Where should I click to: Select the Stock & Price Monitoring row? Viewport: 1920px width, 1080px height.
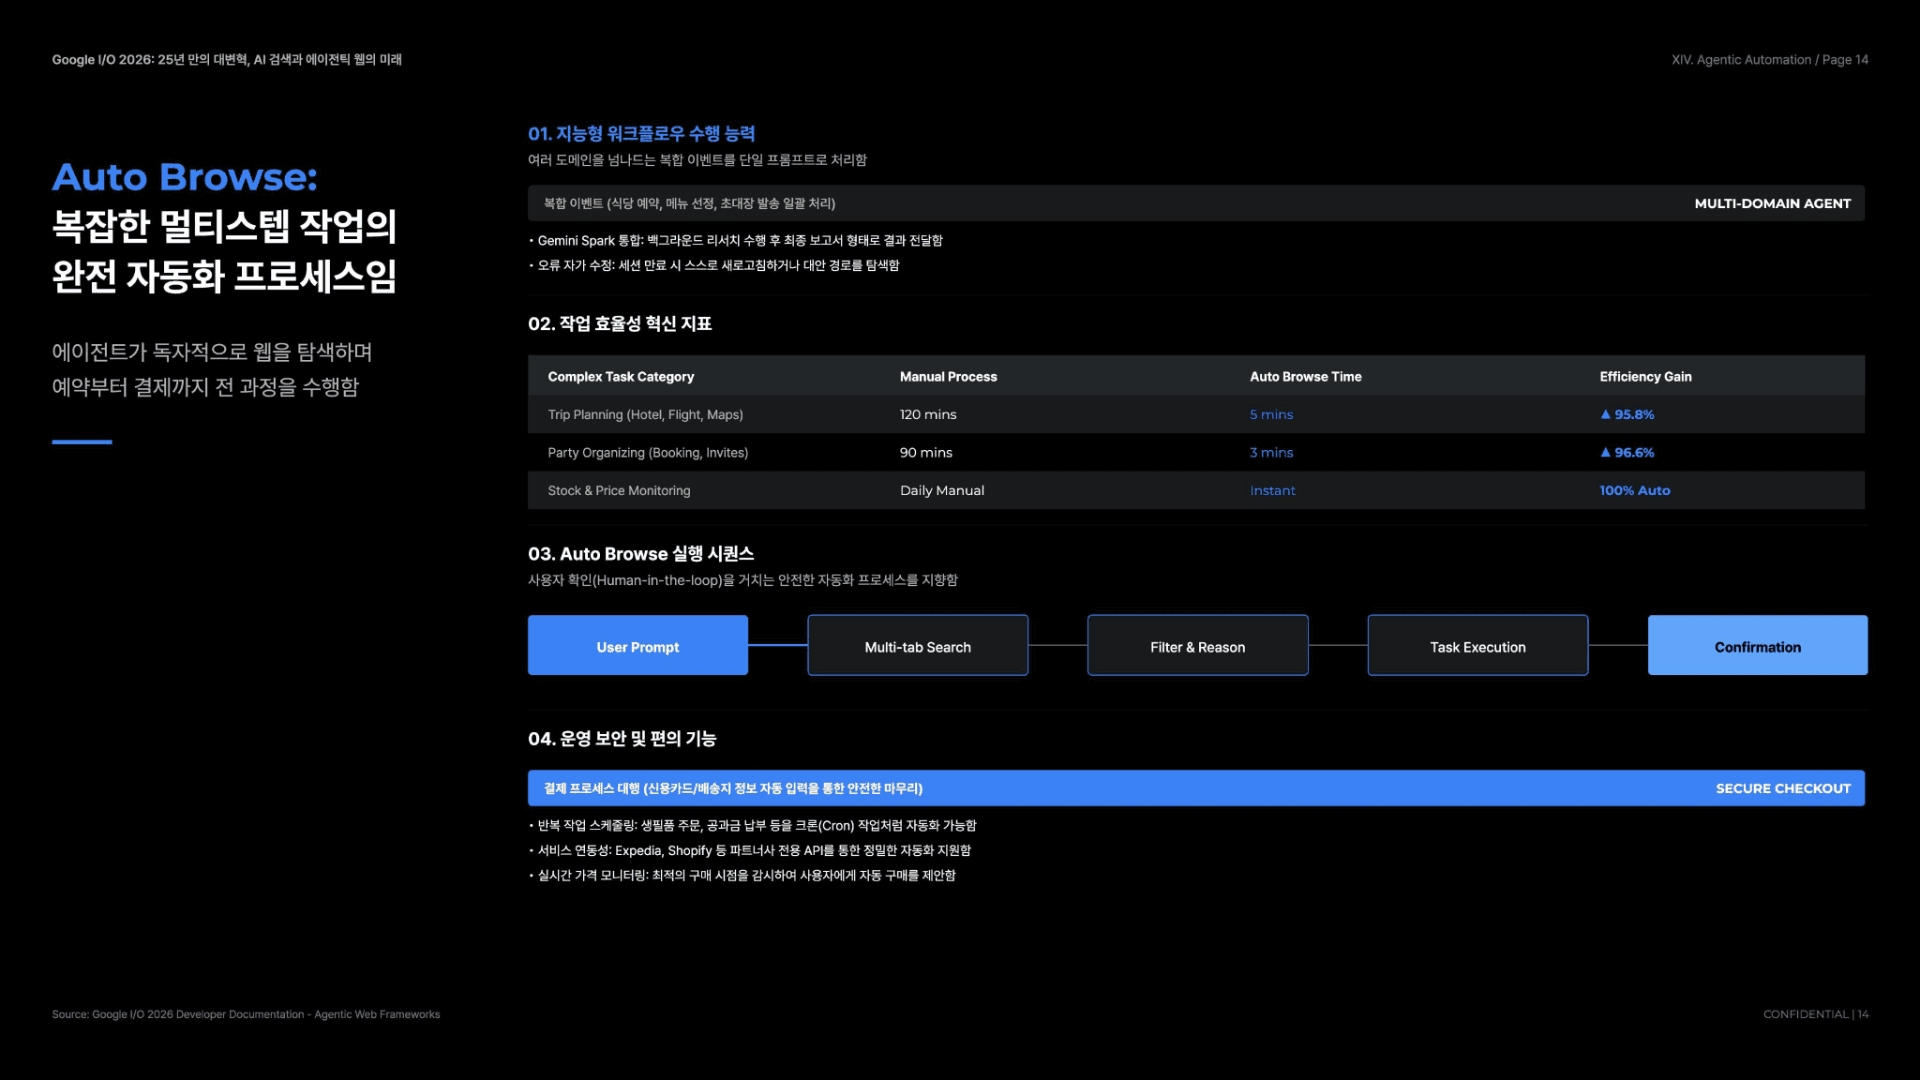(1196, 491)
